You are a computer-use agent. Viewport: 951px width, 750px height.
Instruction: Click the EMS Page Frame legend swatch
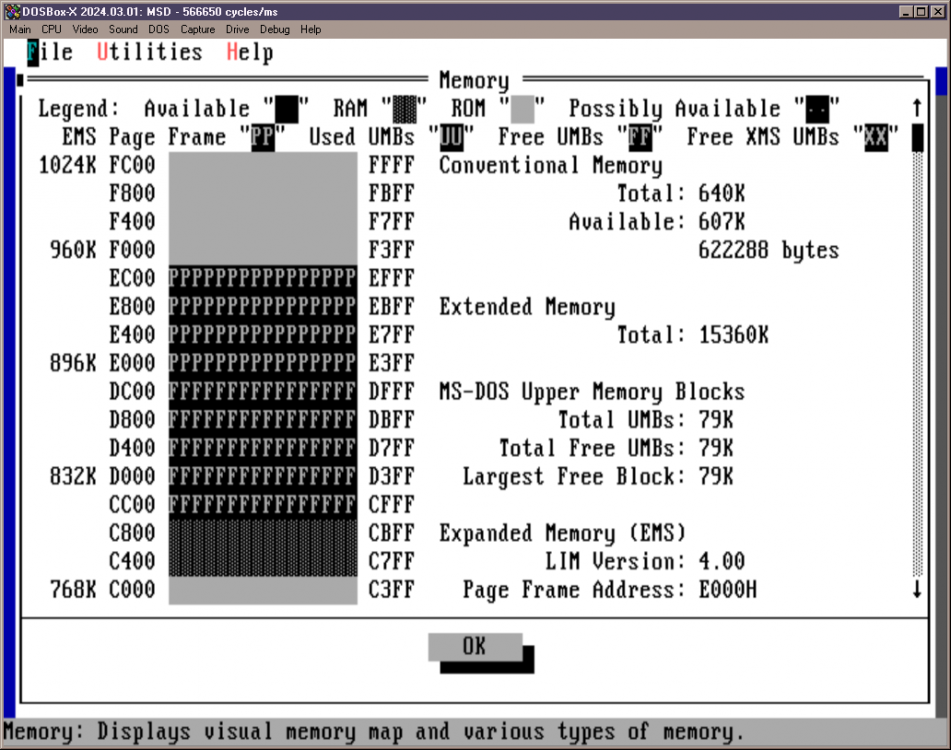(263, 137)
